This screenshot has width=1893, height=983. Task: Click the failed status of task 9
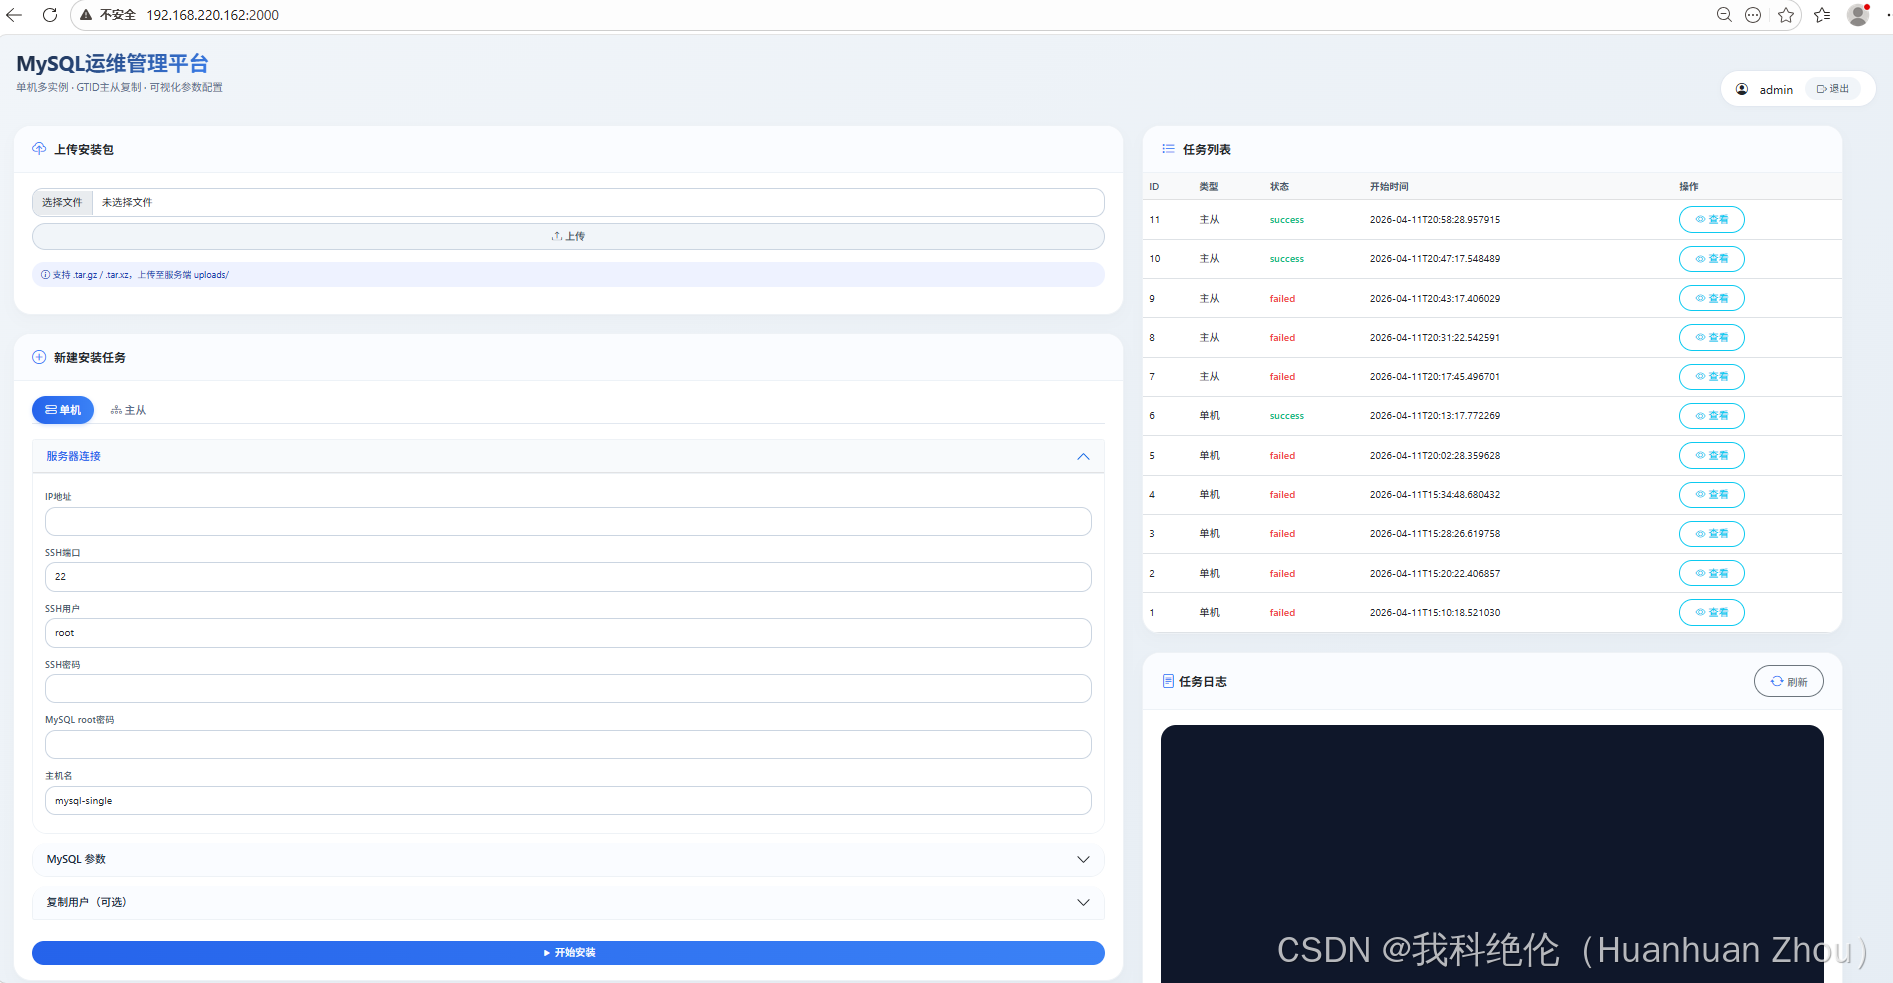tap(1282, 299)
